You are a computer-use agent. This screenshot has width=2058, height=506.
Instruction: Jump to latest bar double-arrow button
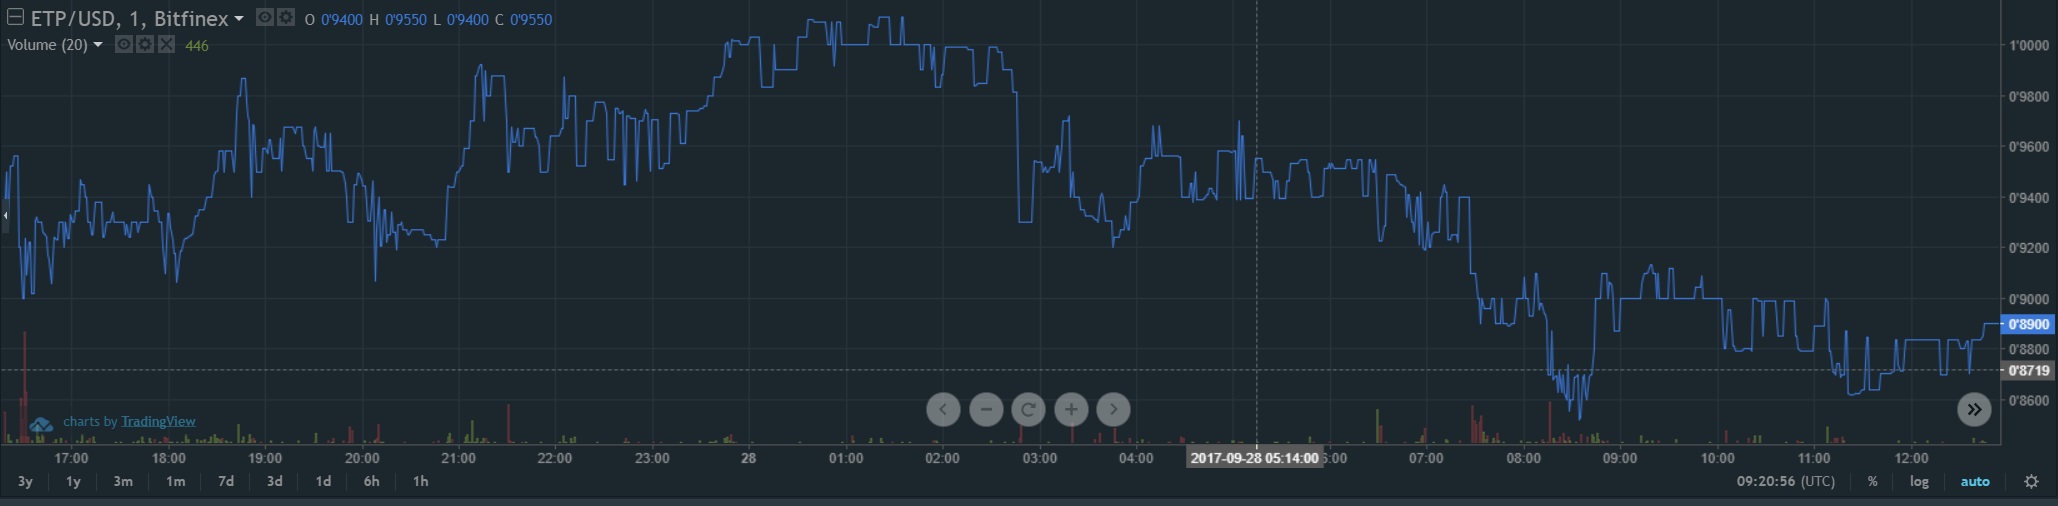click(x=1974, y=409)
